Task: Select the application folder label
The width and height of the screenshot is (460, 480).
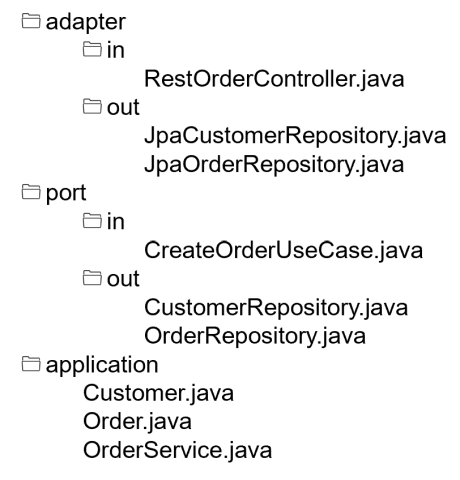Action: pyautogui.click(x=102, y=365)
